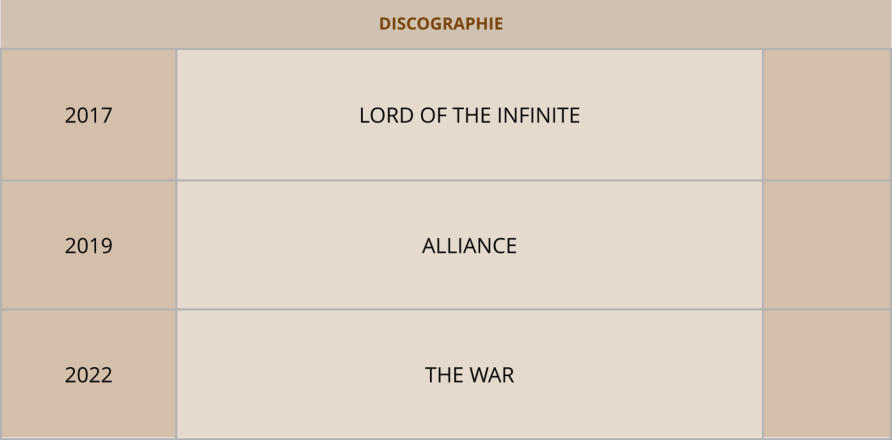892x440 pixels.
Task: Open THE WAR album entry
Action: [x=469, y=375]
